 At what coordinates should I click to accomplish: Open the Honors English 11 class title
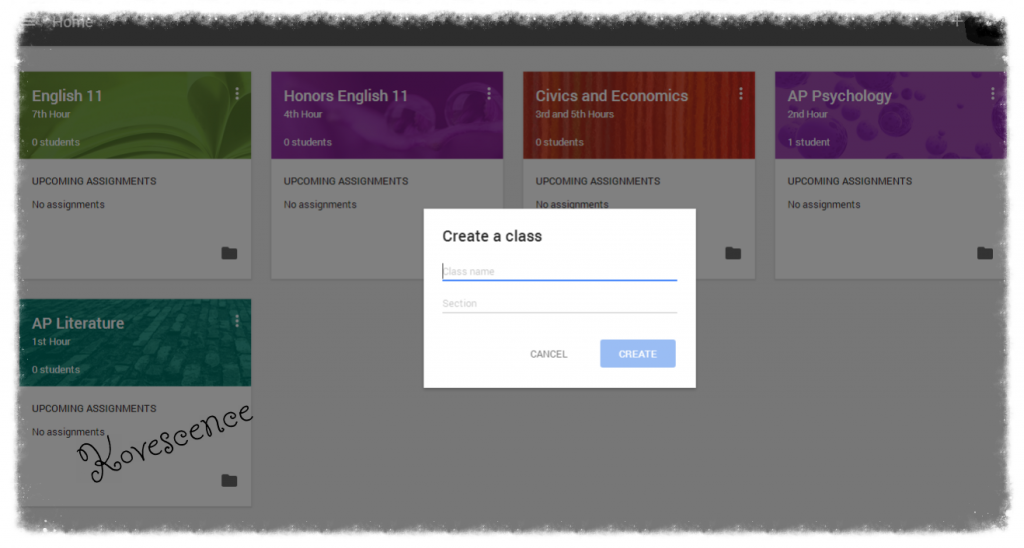click(x=345, y=96)
